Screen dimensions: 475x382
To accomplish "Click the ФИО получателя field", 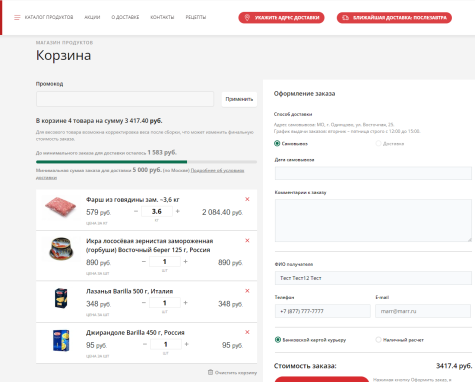I will [373, 278].
